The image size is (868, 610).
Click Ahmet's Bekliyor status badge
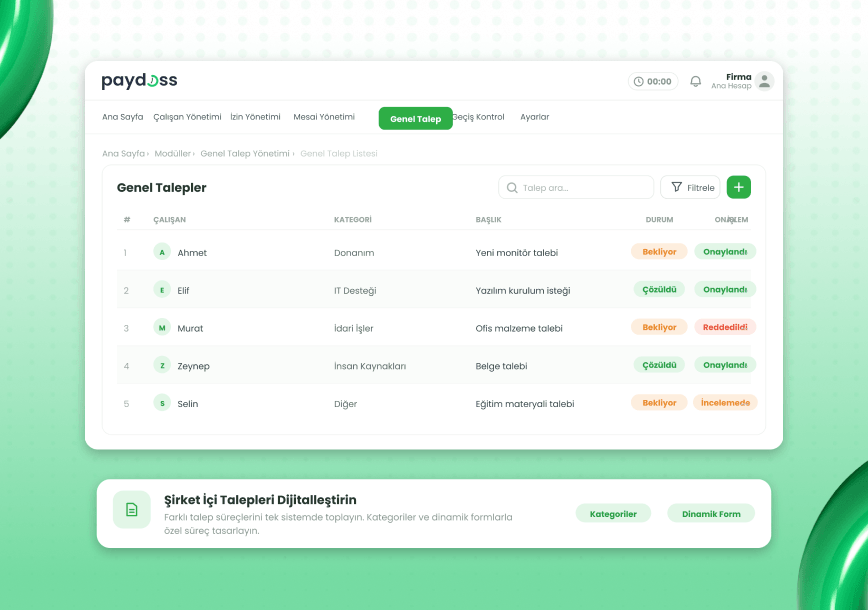(x=659, y=251)
